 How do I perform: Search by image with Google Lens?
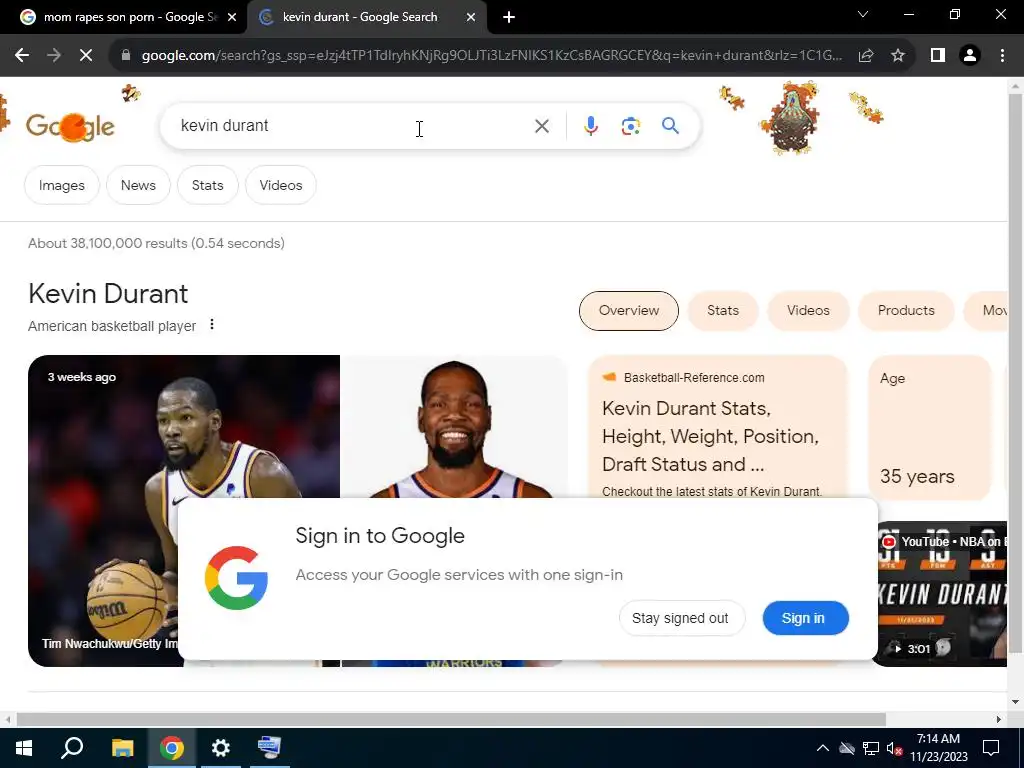click(630, 125)
